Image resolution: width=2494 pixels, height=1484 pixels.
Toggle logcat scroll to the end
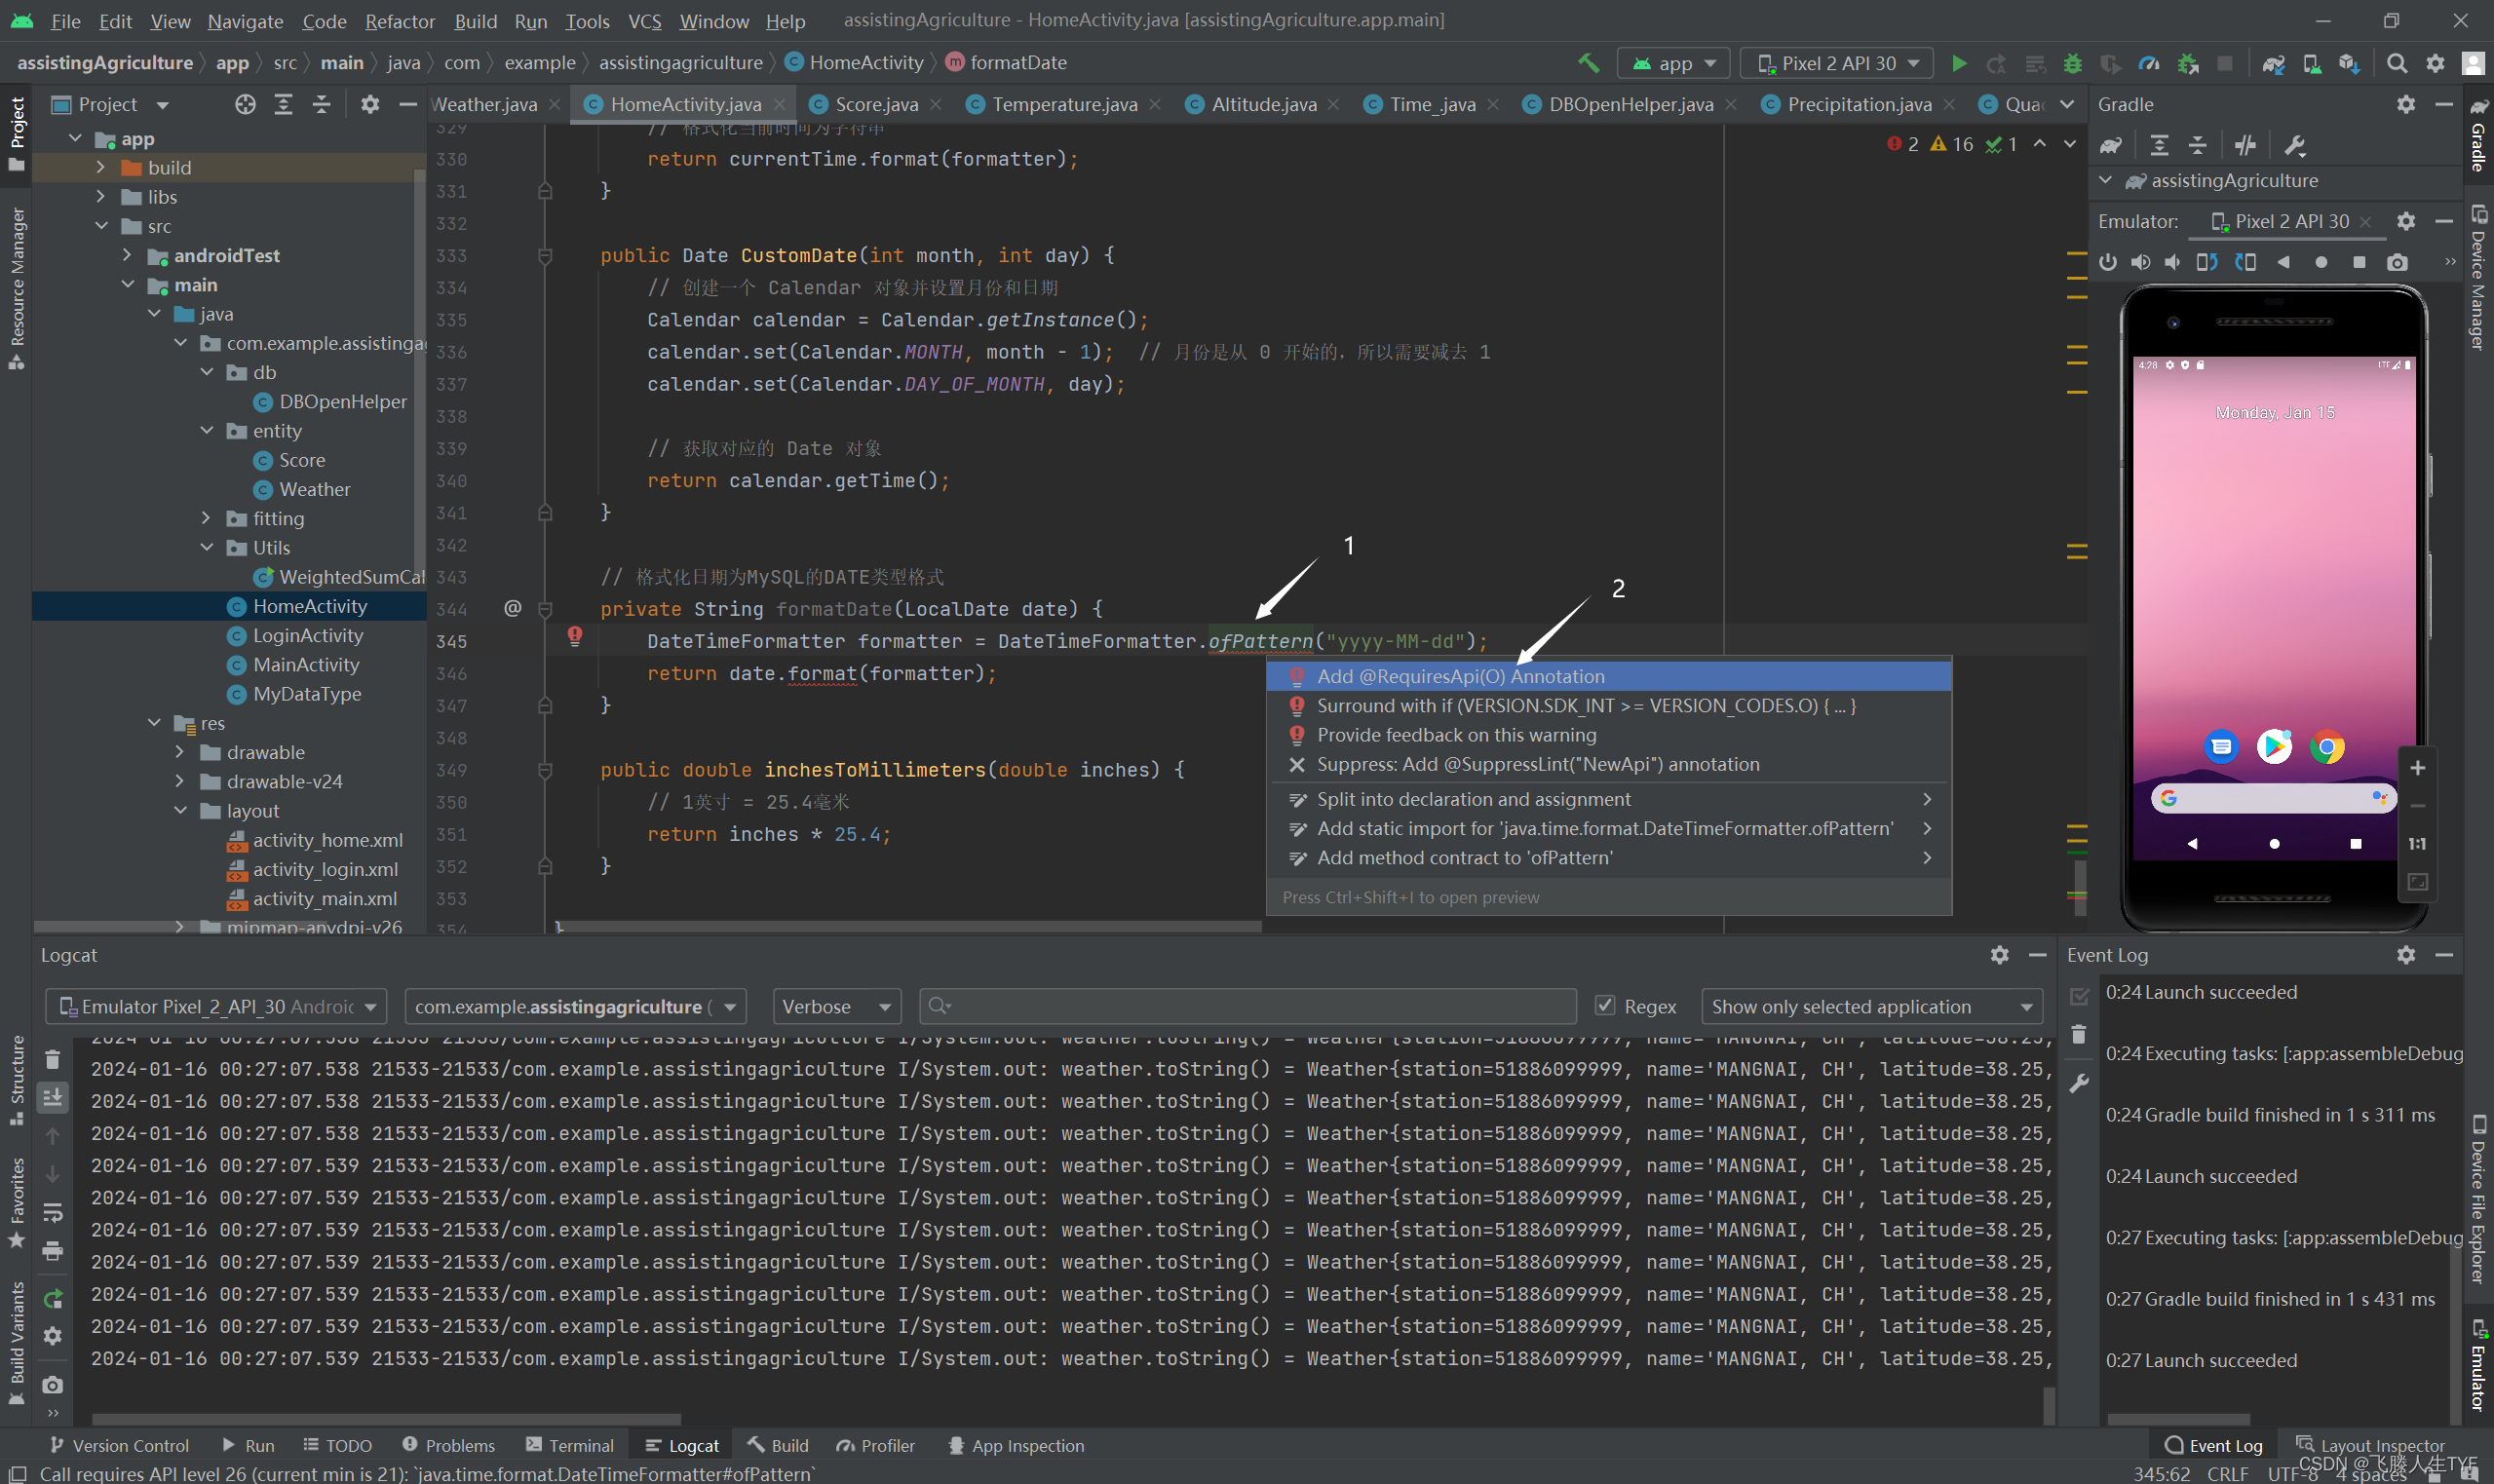point(53,1097)
